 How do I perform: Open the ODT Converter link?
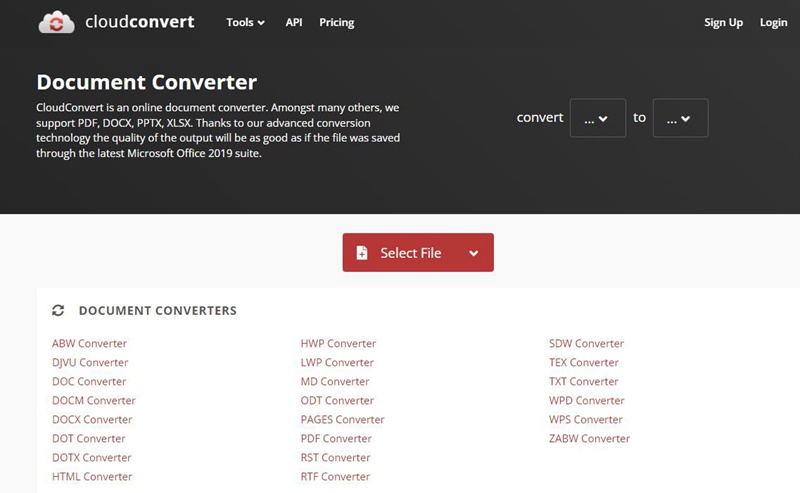[x=337, y=401]
